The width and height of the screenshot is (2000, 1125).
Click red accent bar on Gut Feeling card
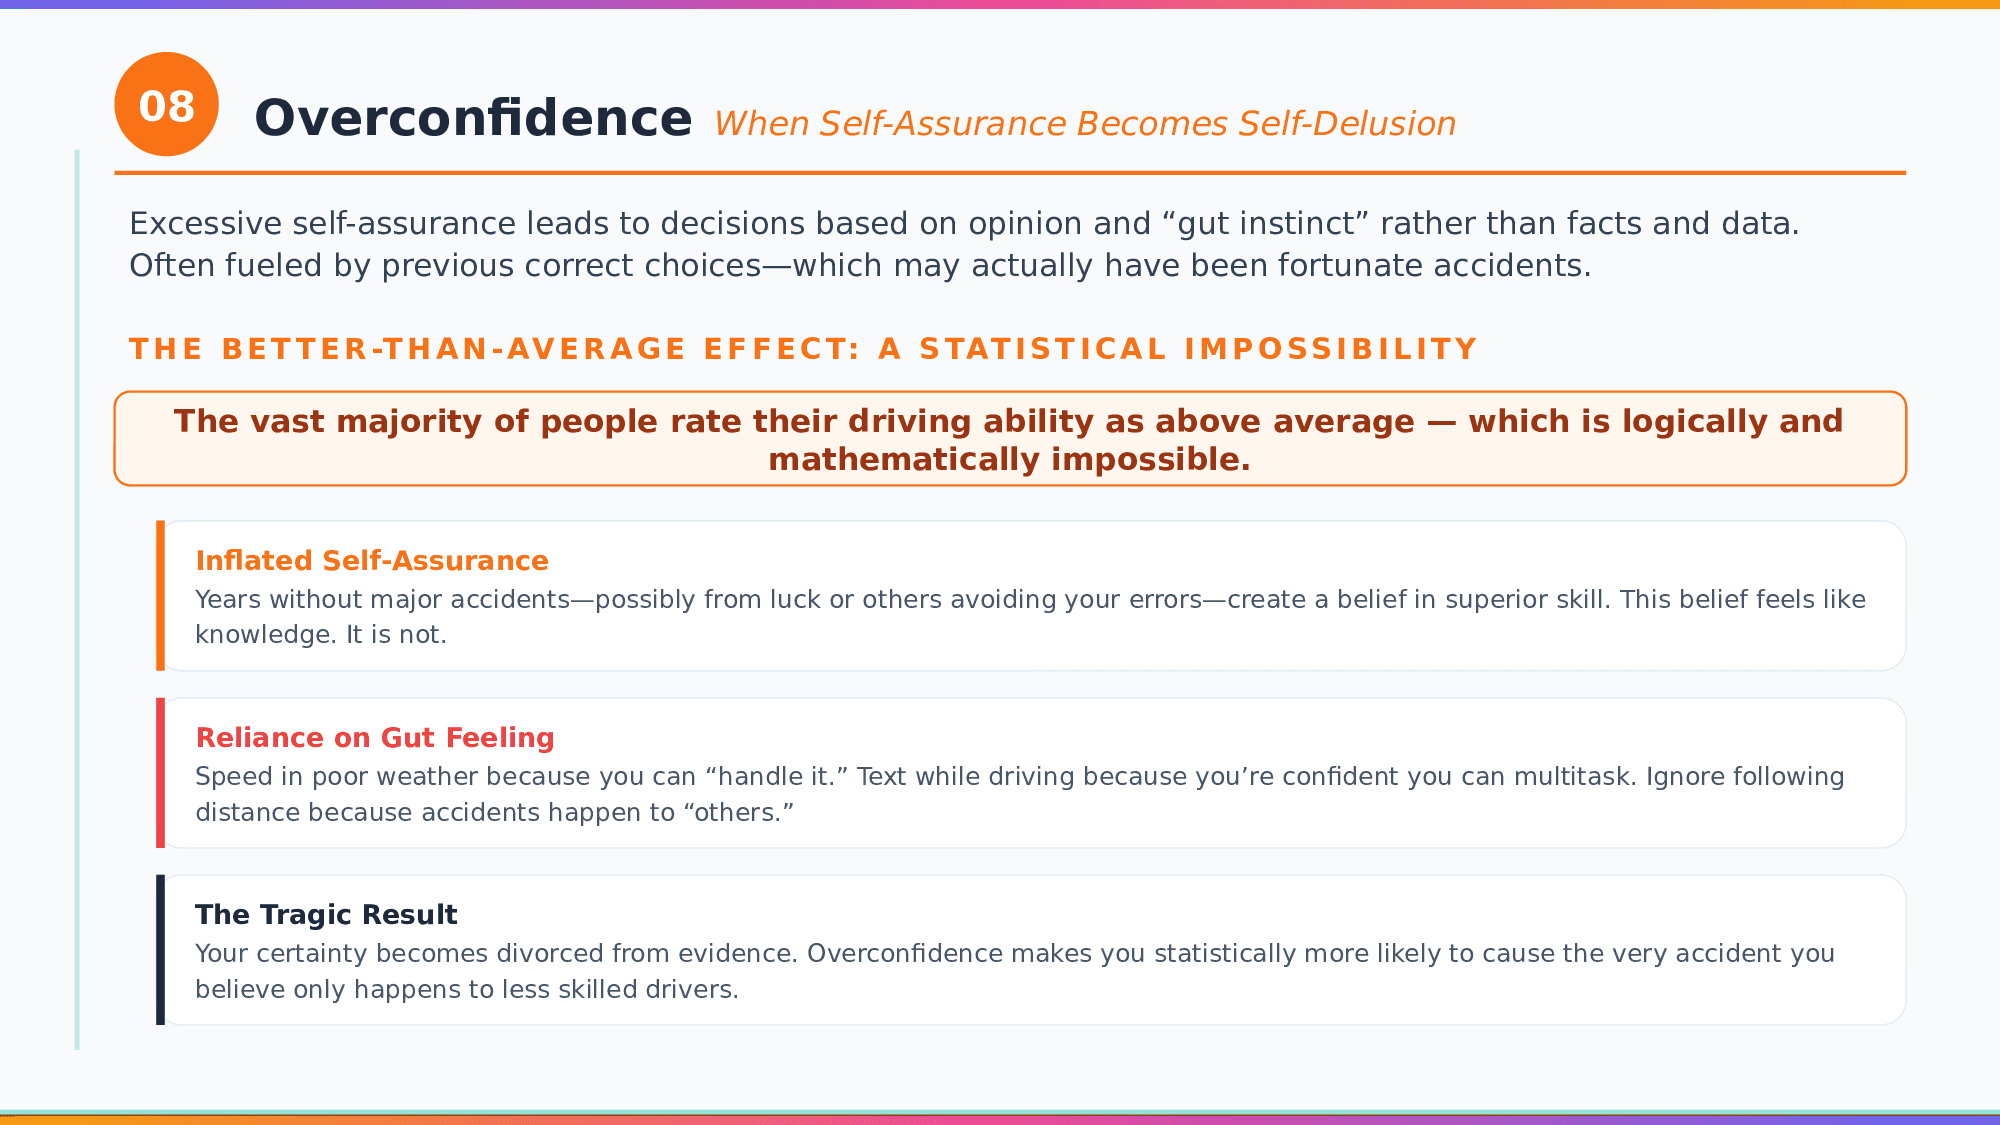[x=160, y=773]
